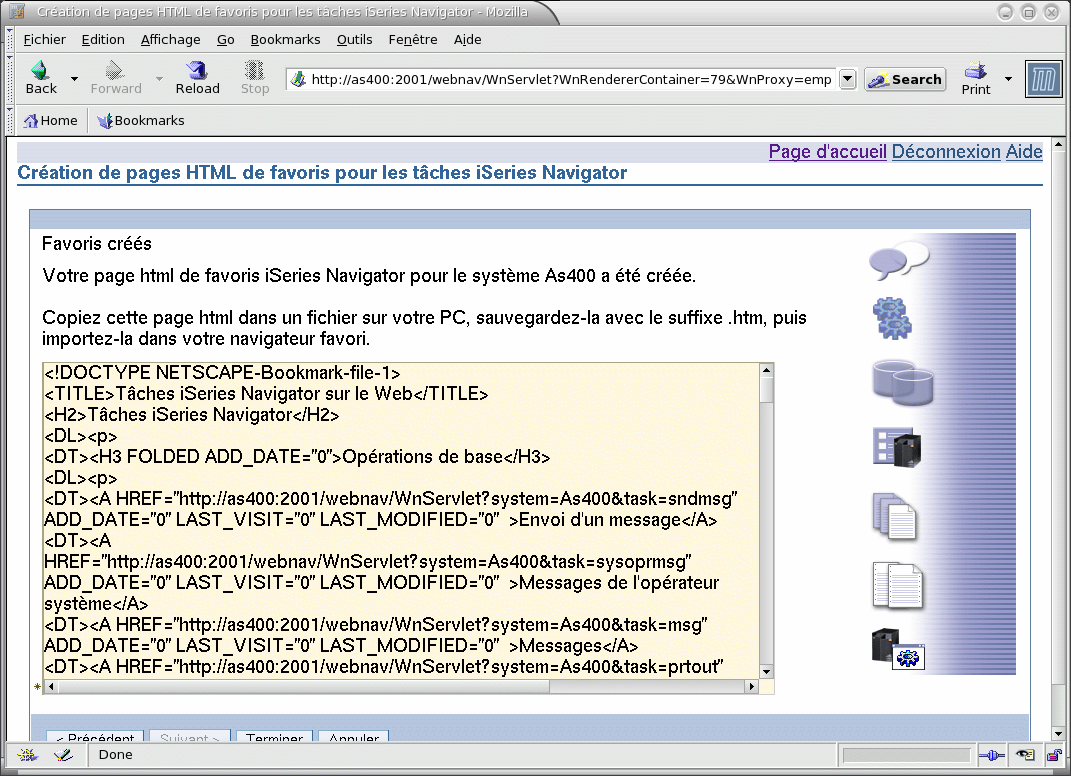1071x776 pixels.
Task: Open the Go menu
Action: click(226, 40)
